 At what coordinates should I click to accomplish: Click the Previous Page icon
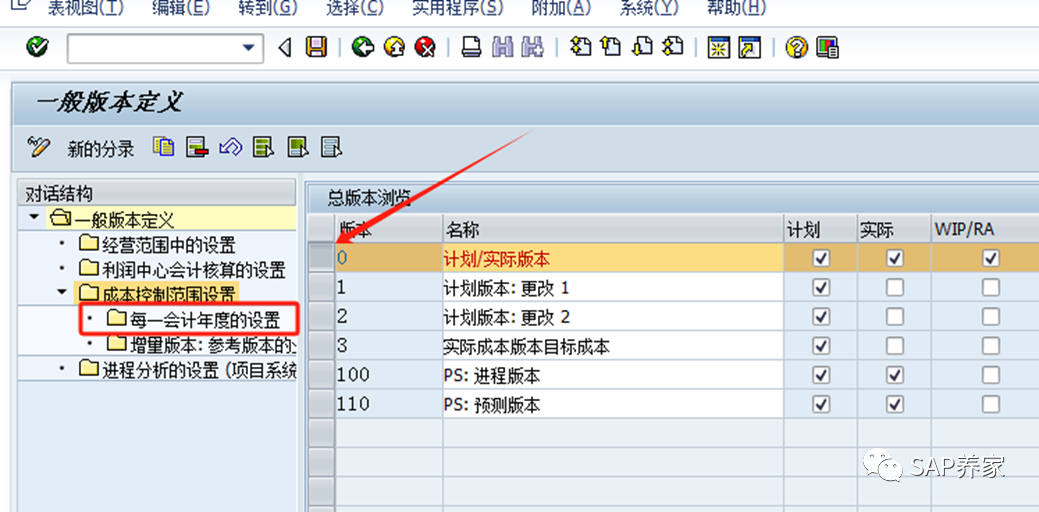tap(610, 47)
